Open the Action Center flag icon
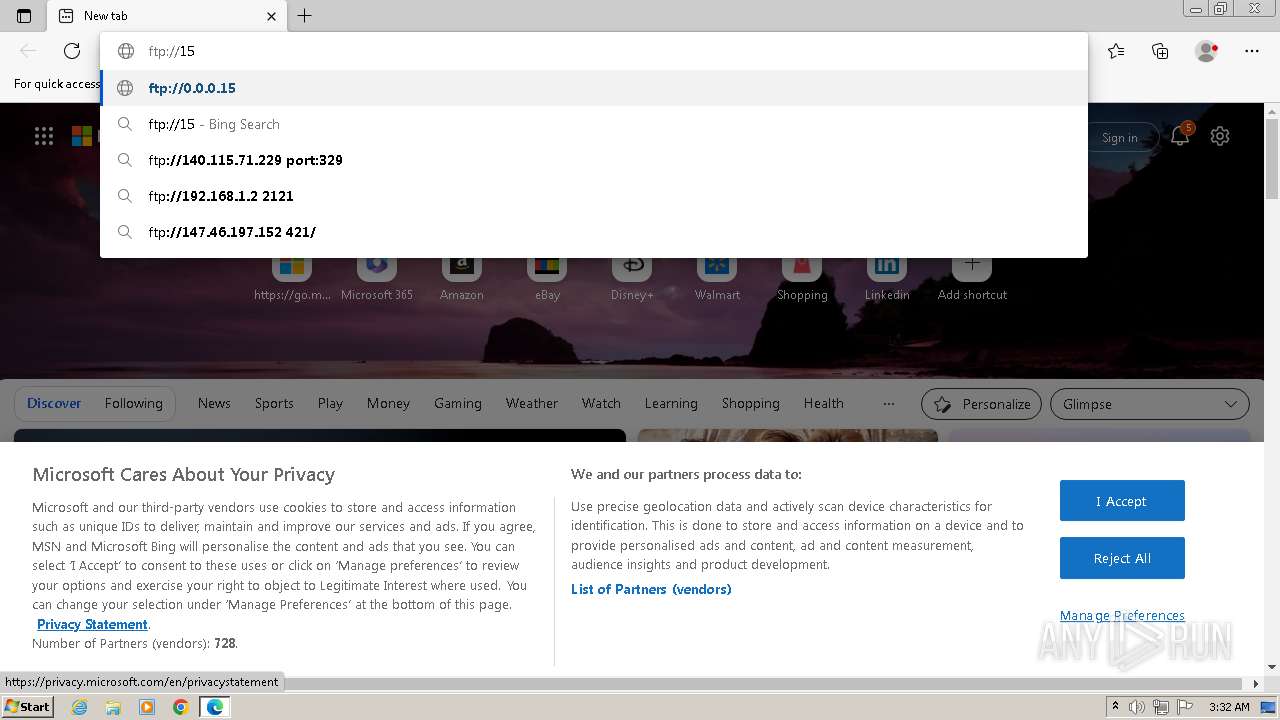1280x720 pixels. [x=1184, y=707]
